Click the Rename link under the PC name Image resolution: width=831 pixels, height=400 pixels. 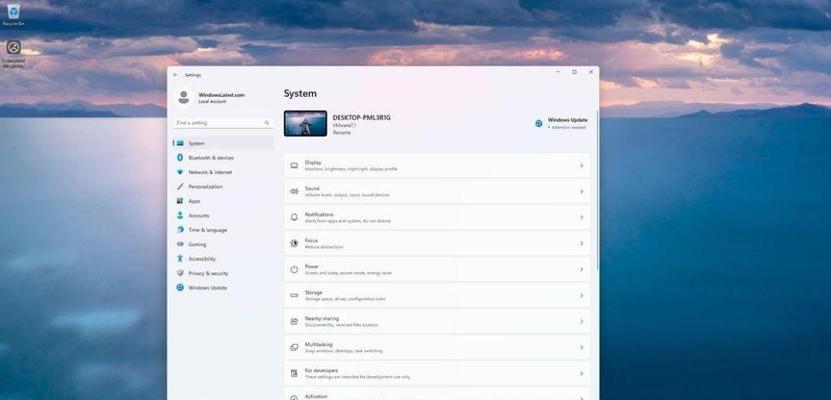coord(341,132)
